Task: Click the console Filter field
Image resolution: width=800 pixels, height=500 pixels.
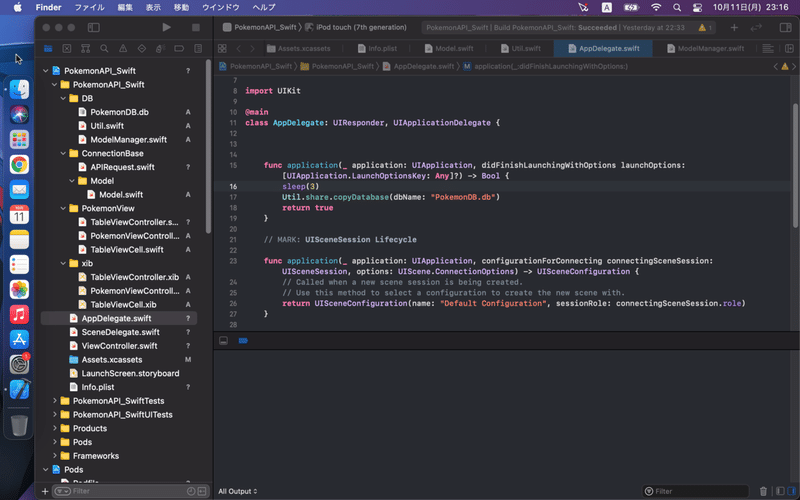Action: pyautogui.click(x=700, y=491)
